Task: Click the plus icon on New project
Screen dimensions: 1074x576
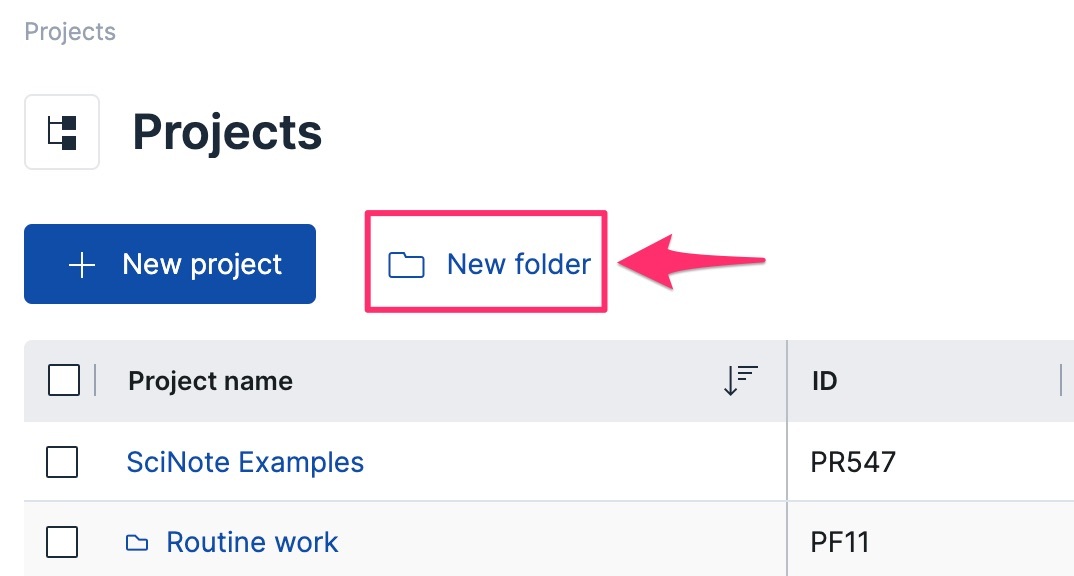Action: coord(82,265)
